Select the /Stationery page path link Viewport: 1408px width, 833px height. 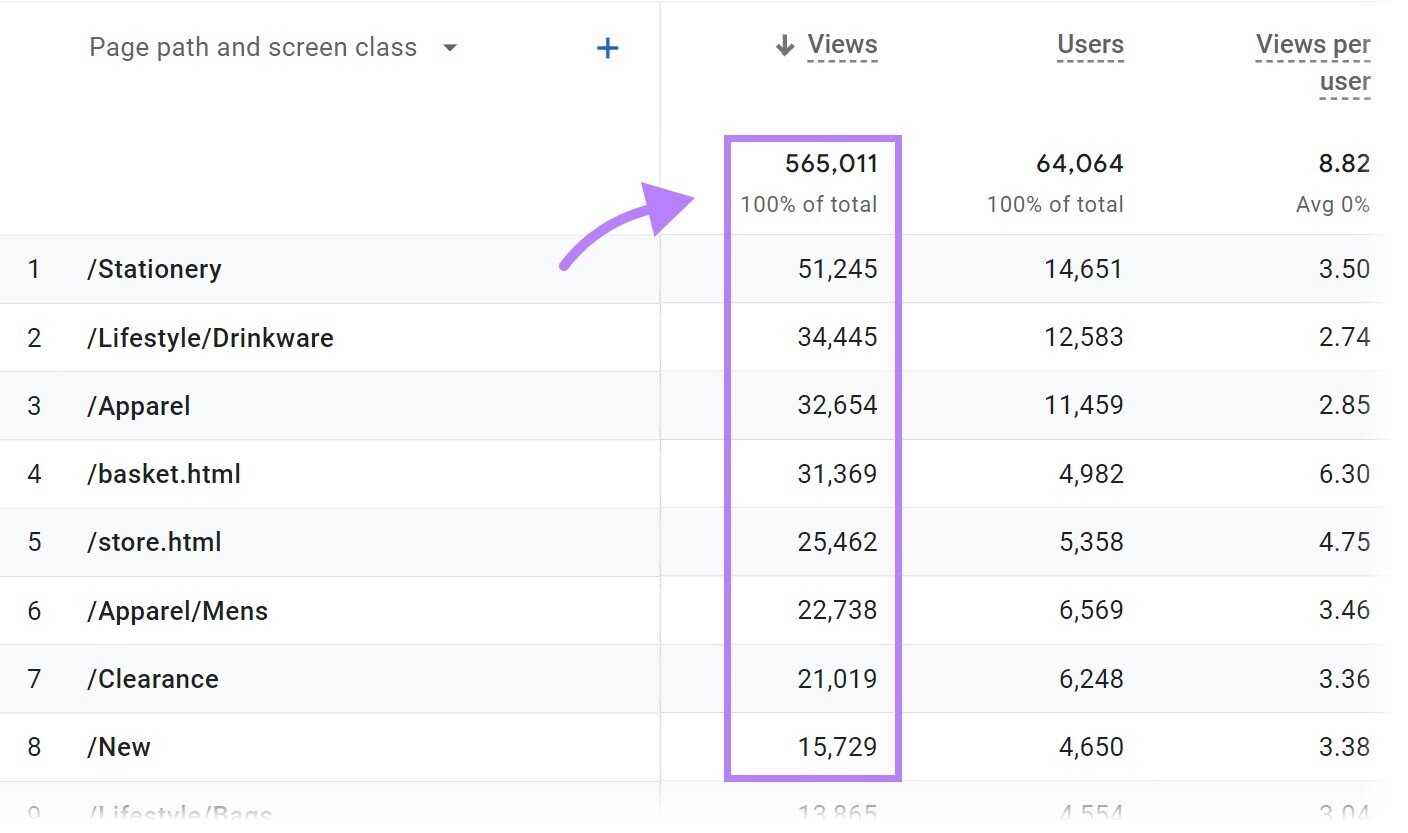coord(155,268)
